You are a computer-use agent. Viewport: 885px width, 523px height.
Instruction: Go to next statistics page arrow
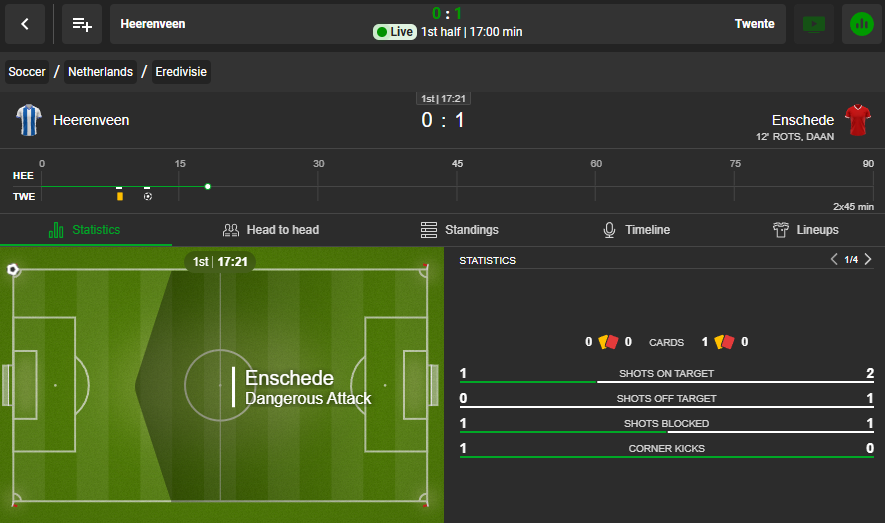[868, 259]
